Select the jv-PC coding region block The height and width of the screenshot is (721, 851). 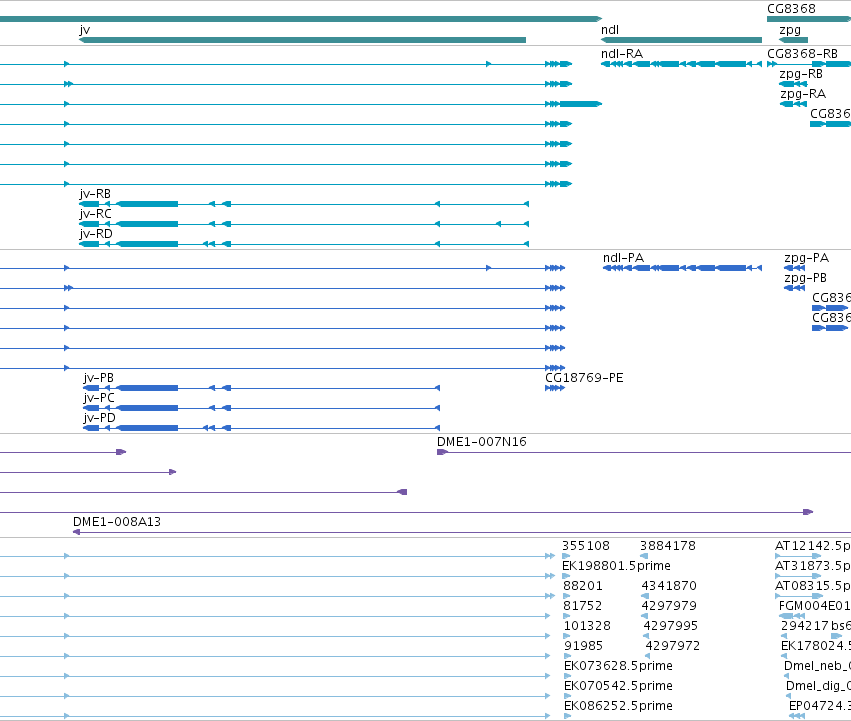(148, 408)
